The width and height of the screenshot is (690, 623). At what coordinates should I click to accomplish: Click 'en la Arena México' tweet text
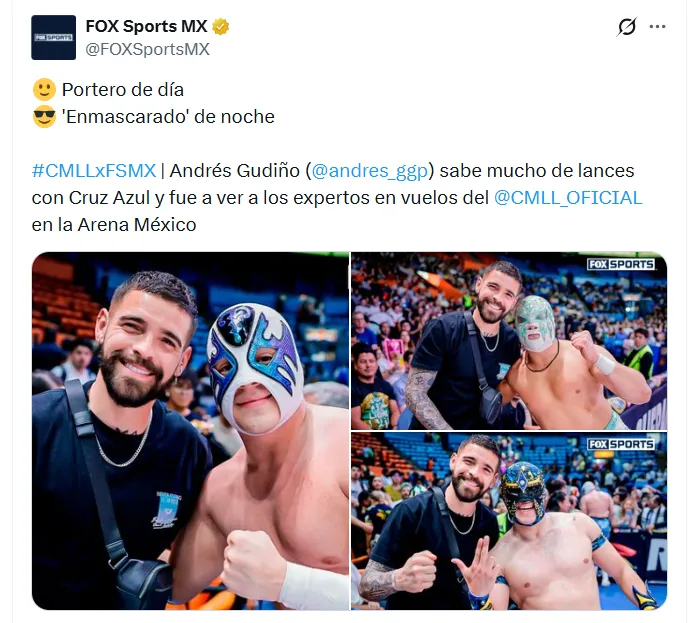click(114, 225)
